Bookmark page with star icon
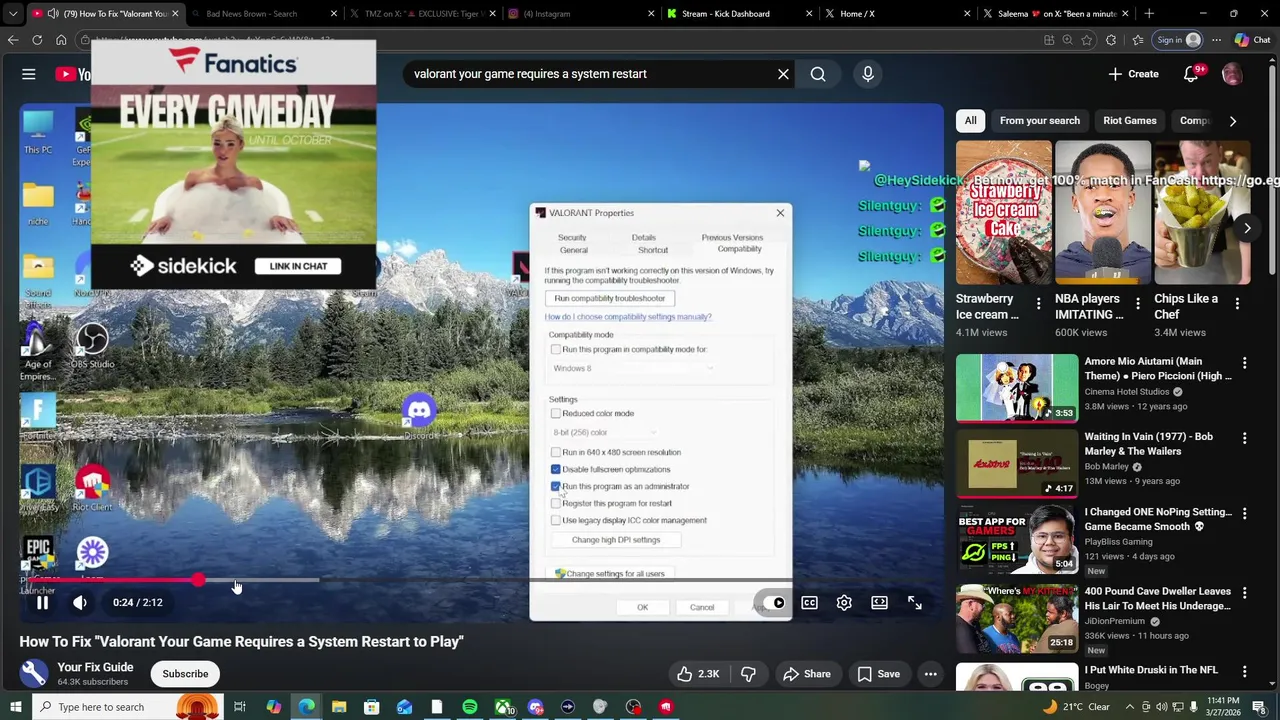 [x=1087, y=40]
